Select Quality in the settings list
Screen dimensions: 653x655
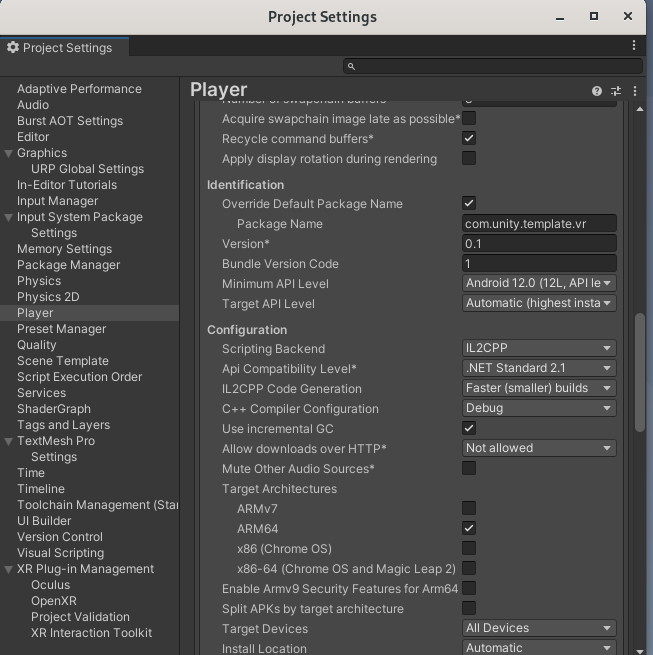37,345
